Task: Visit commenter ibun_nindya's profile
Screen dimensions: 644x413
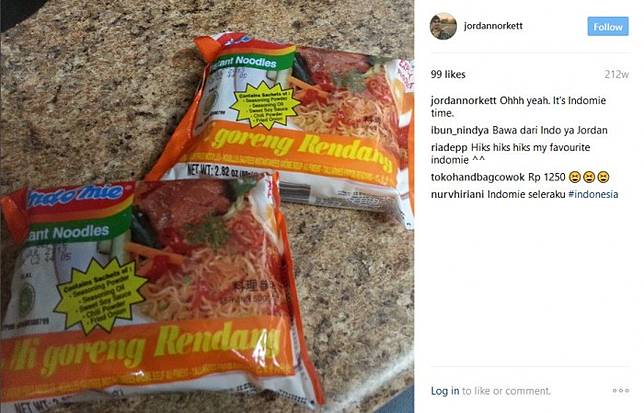Action: coord(460,130)
